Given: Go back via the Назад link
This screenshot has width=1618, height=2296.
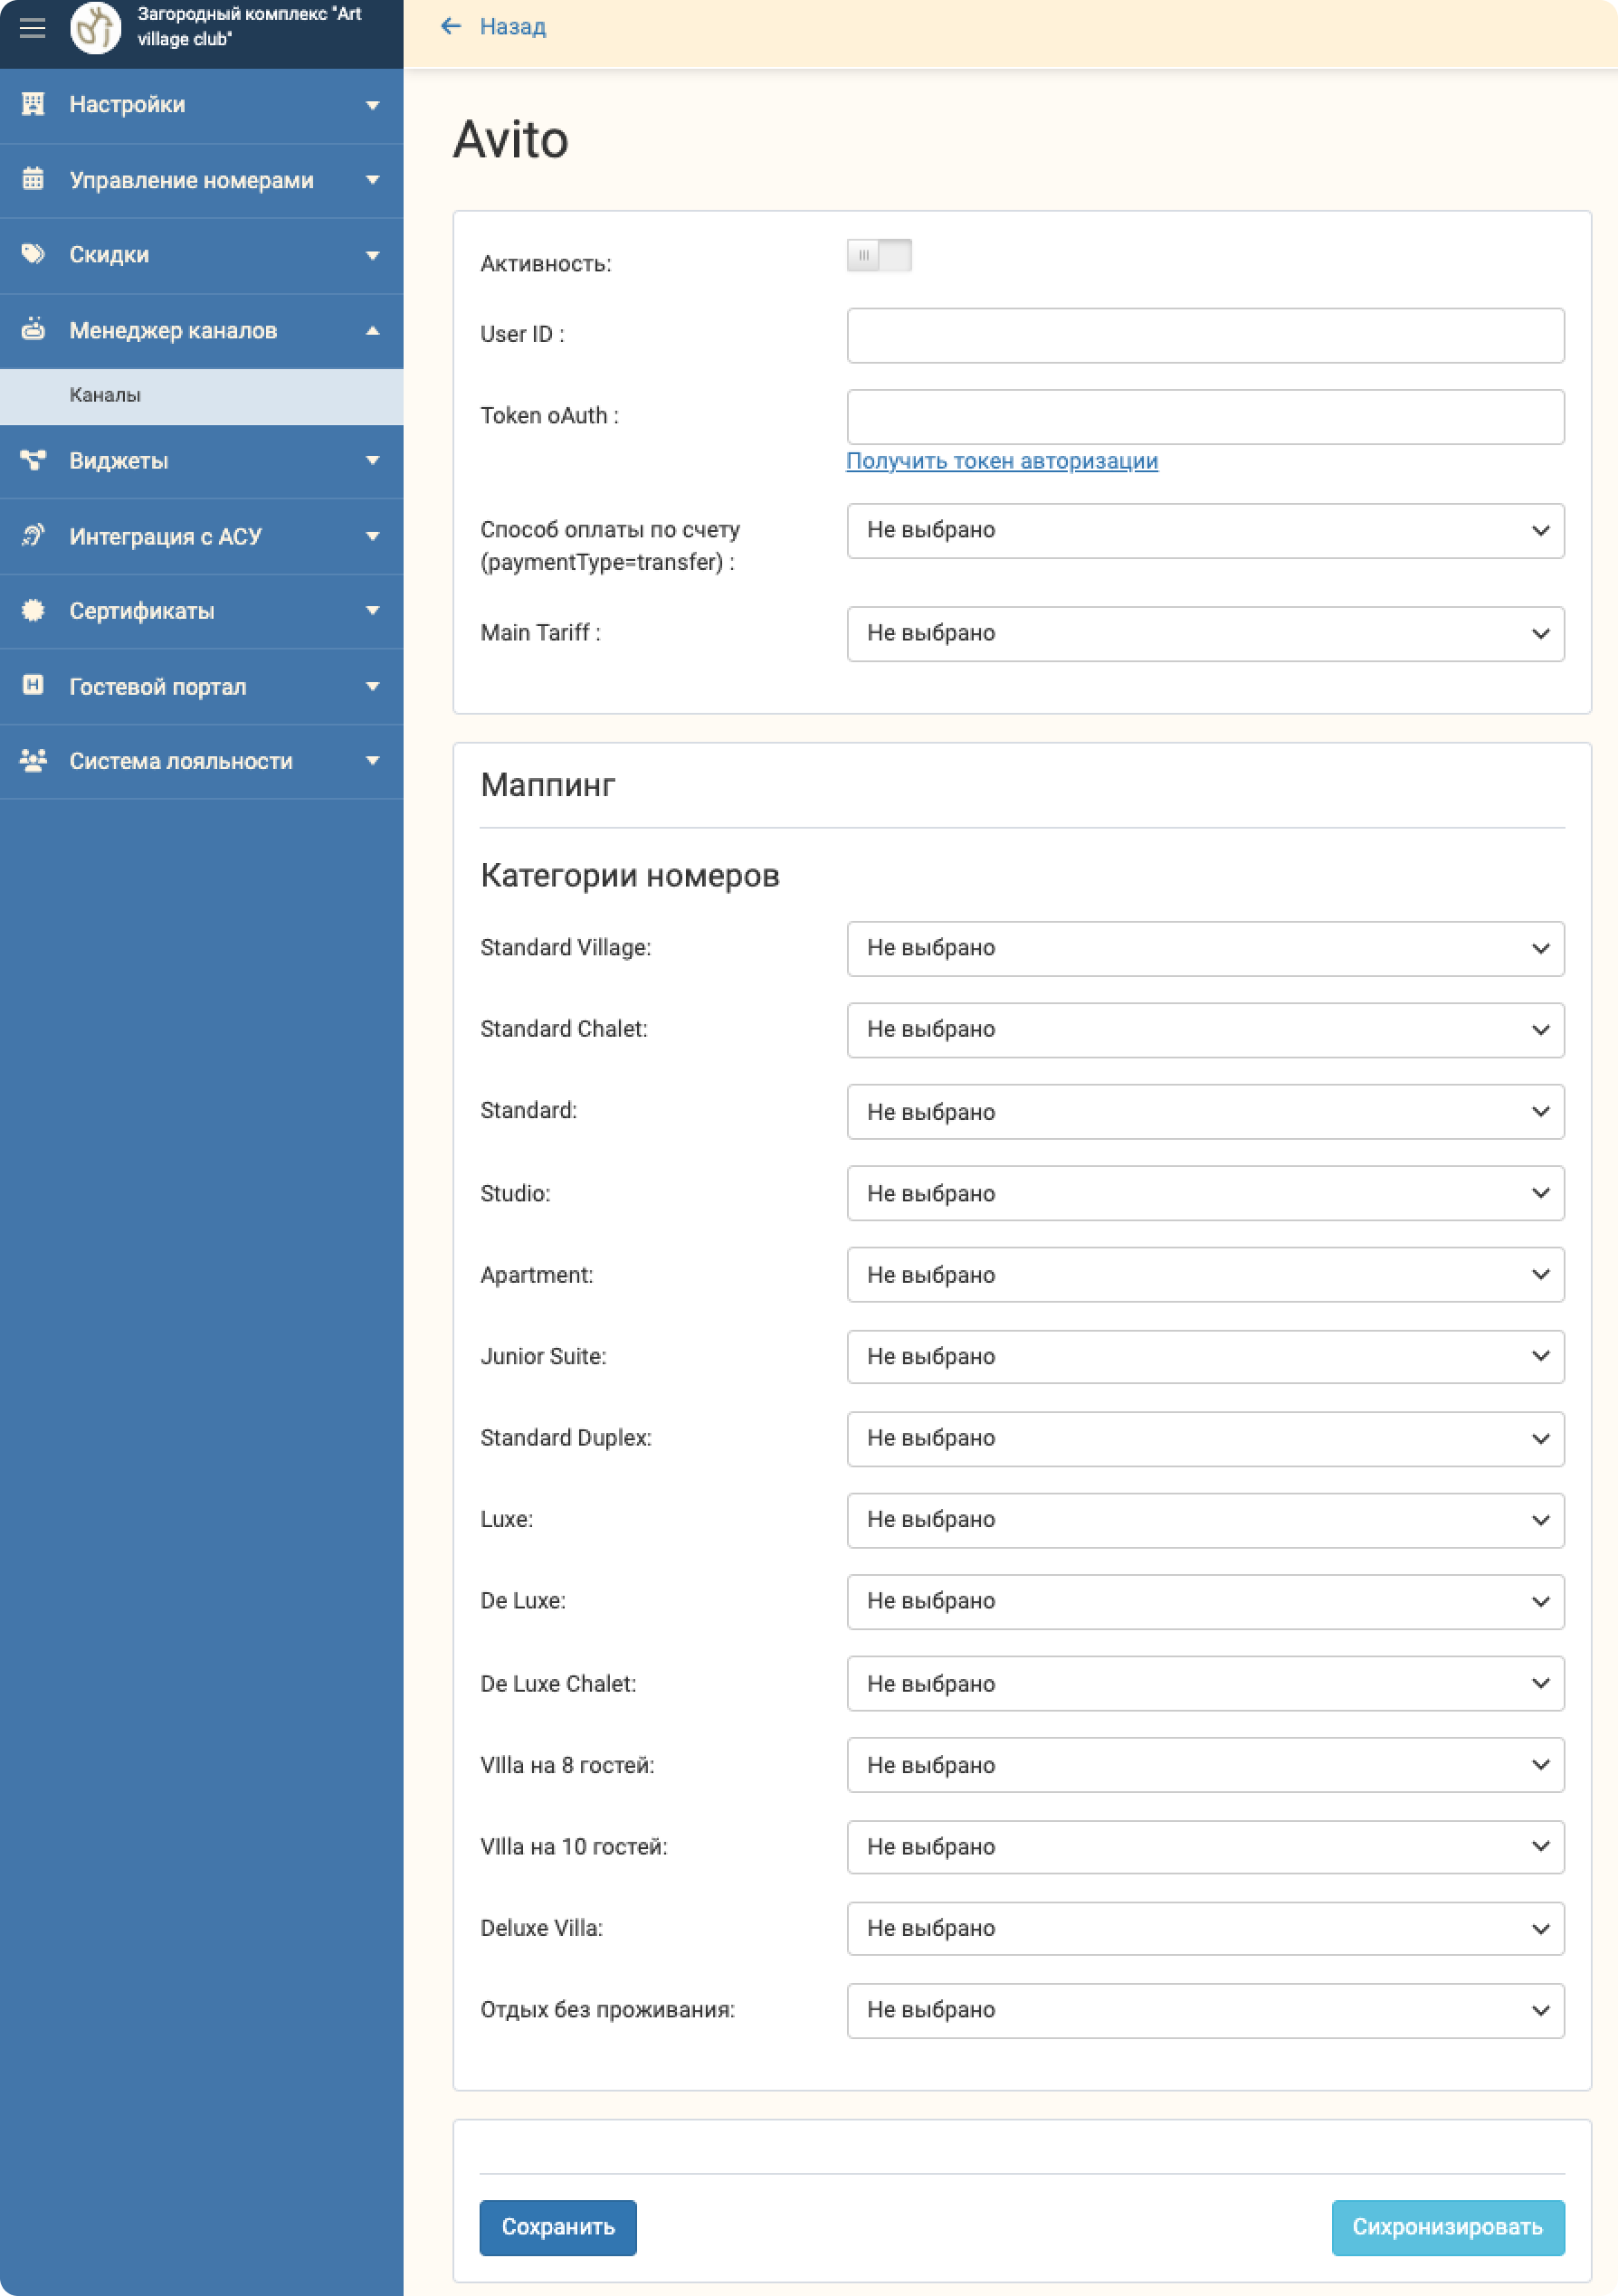Looking at the screenshot, I should click(513, 27).
